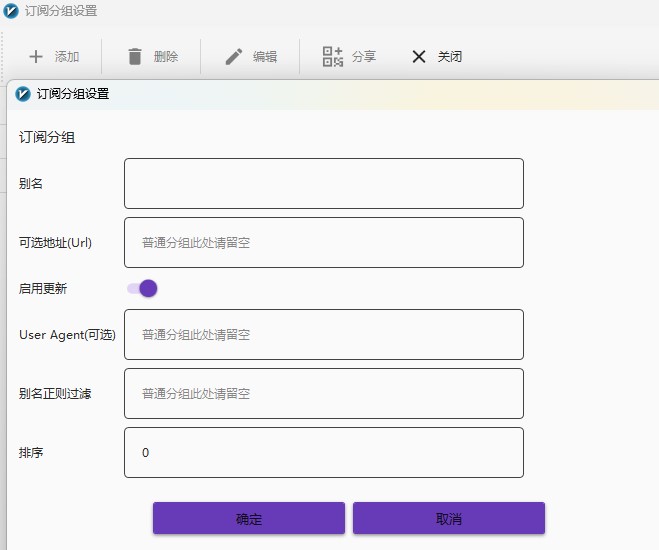Click the logo icon in dialog title bar
Viewport: 659px width, 550px height.
pos(24,94)
